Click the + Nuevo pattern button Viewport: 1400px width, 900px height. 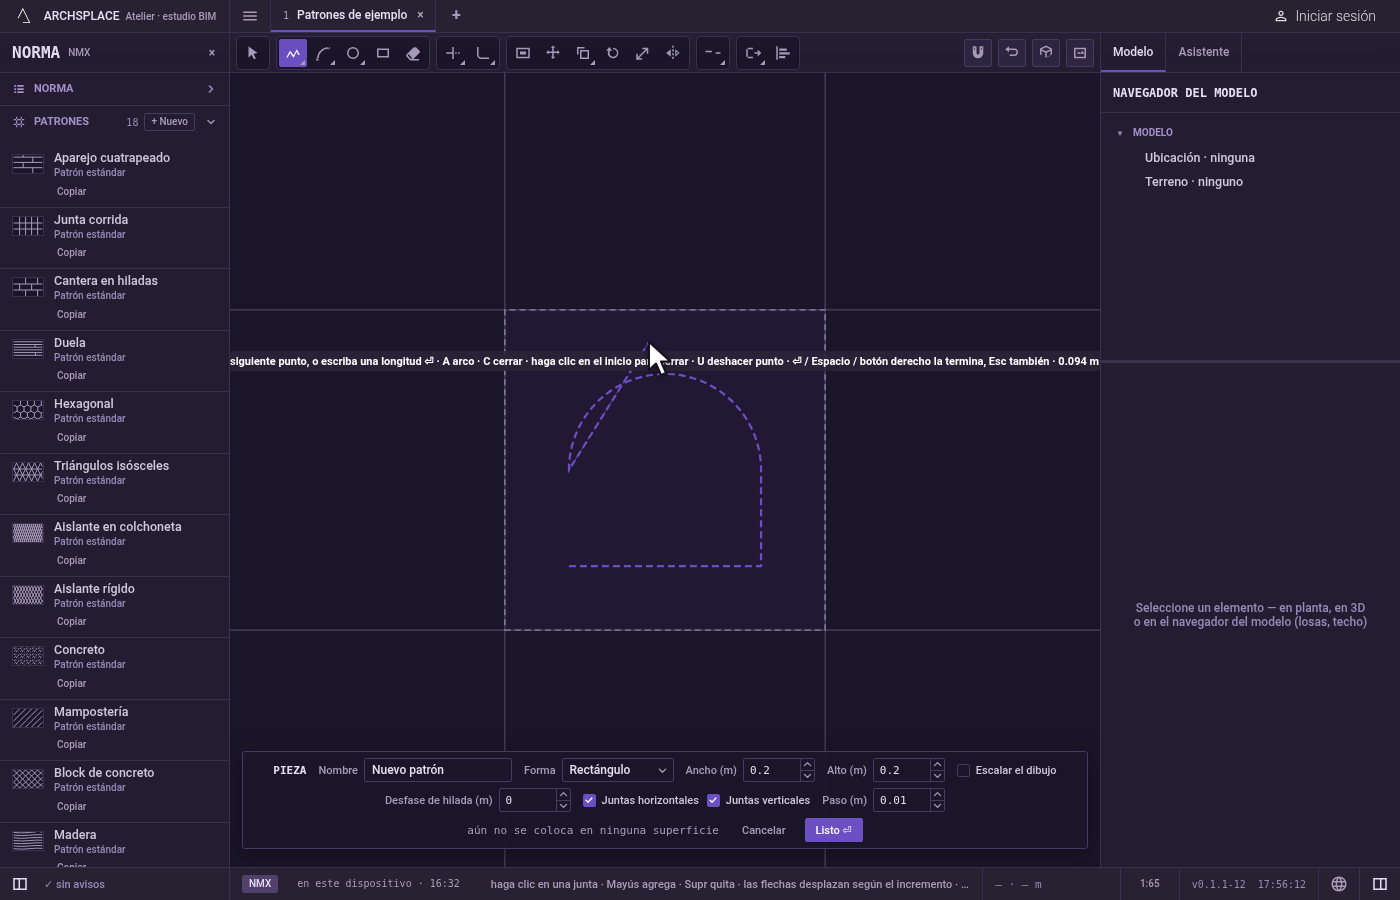click(170, 122)
